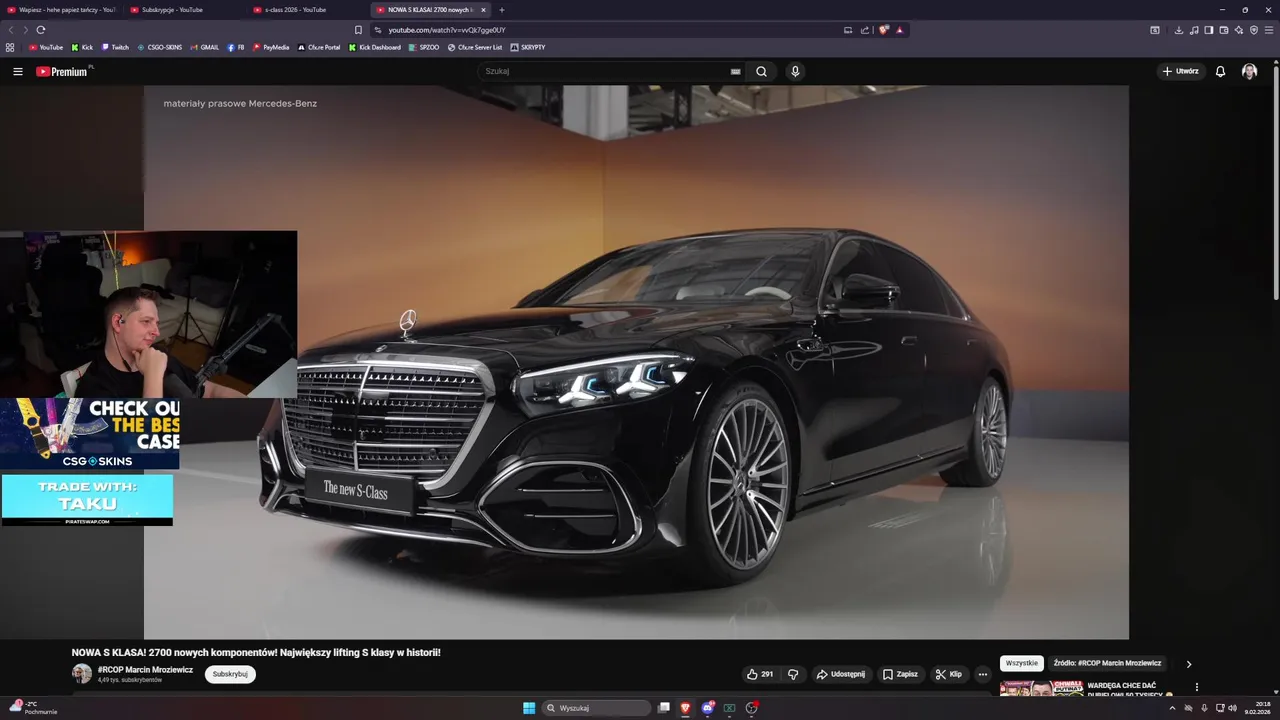Viewport: 1280px width, 720px height.
Task: Open Brave Rewards triangle icon
Action: (899, 30)
